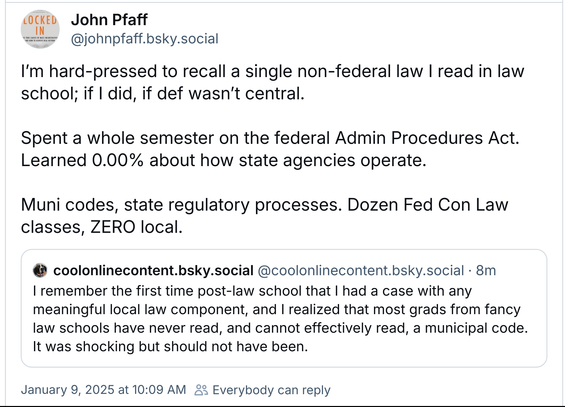Image resolution: width=565 pixels, height=407 pixels.
Task: Click the paragraph starting I'm hard-pressed to recall
Action: (x=272, y=82)
